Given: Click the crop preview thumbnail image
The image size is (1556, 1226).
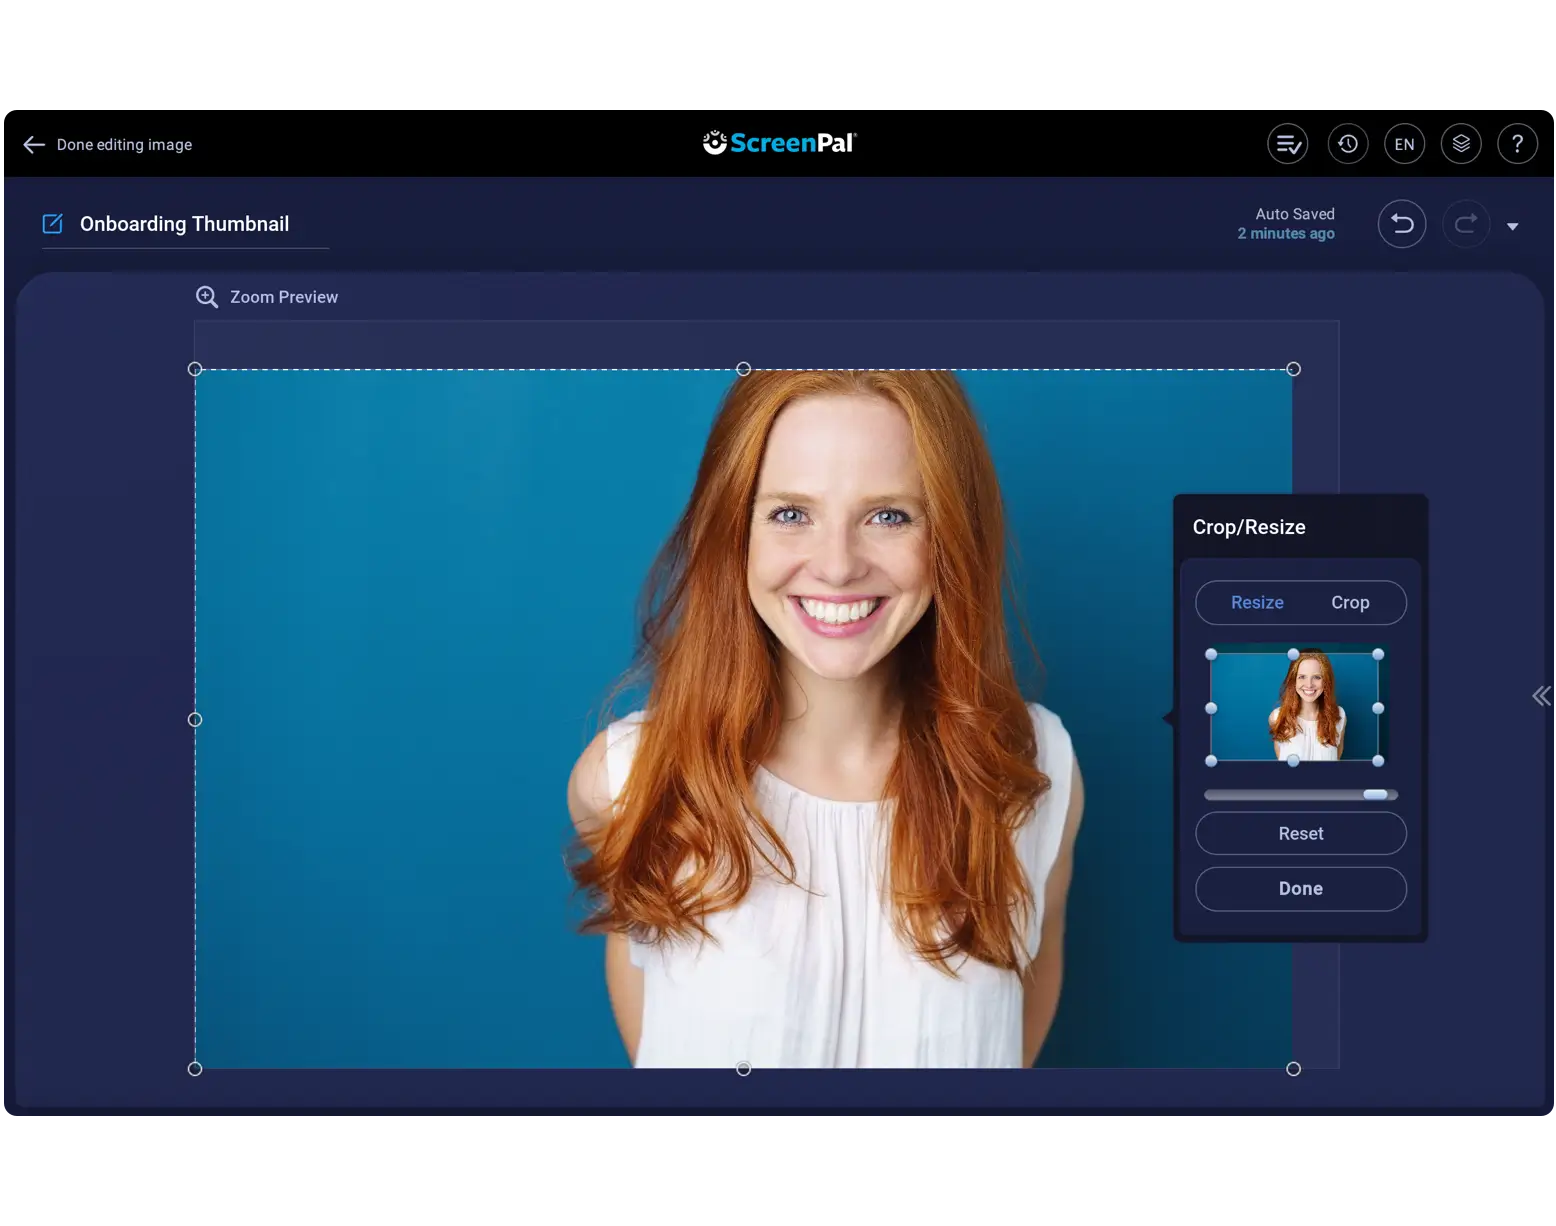Looking at the screenshot, I should (1295, 707).
